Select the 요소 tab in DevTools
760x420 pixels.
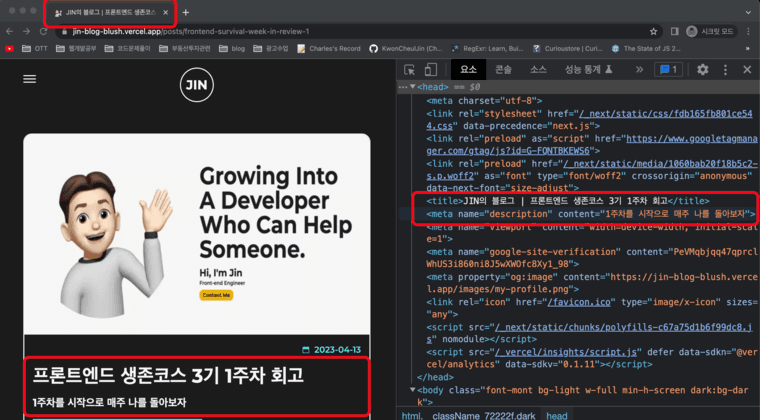pos(468,70)
